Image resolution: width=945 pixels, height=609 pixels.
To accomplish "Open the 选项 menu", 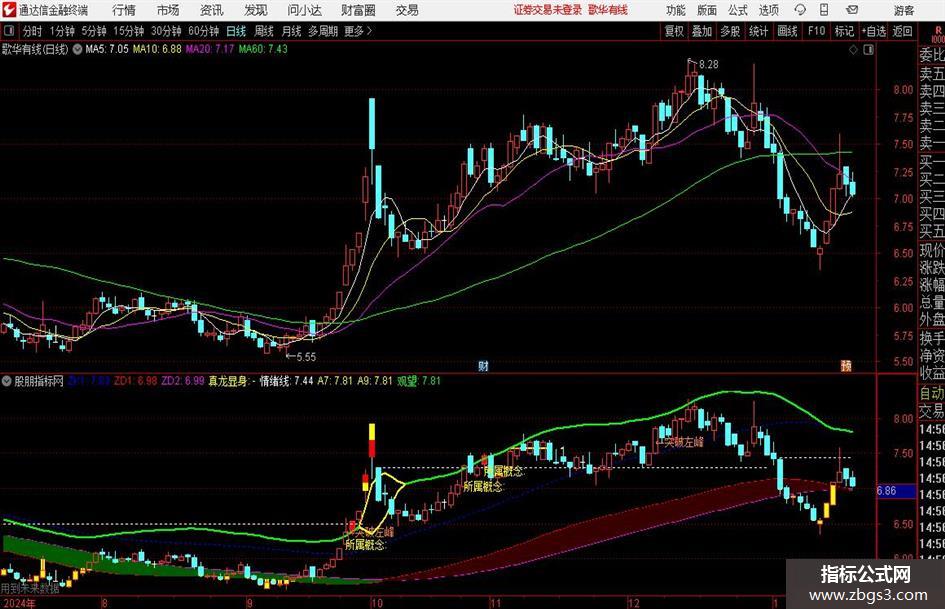I will 768,10.
